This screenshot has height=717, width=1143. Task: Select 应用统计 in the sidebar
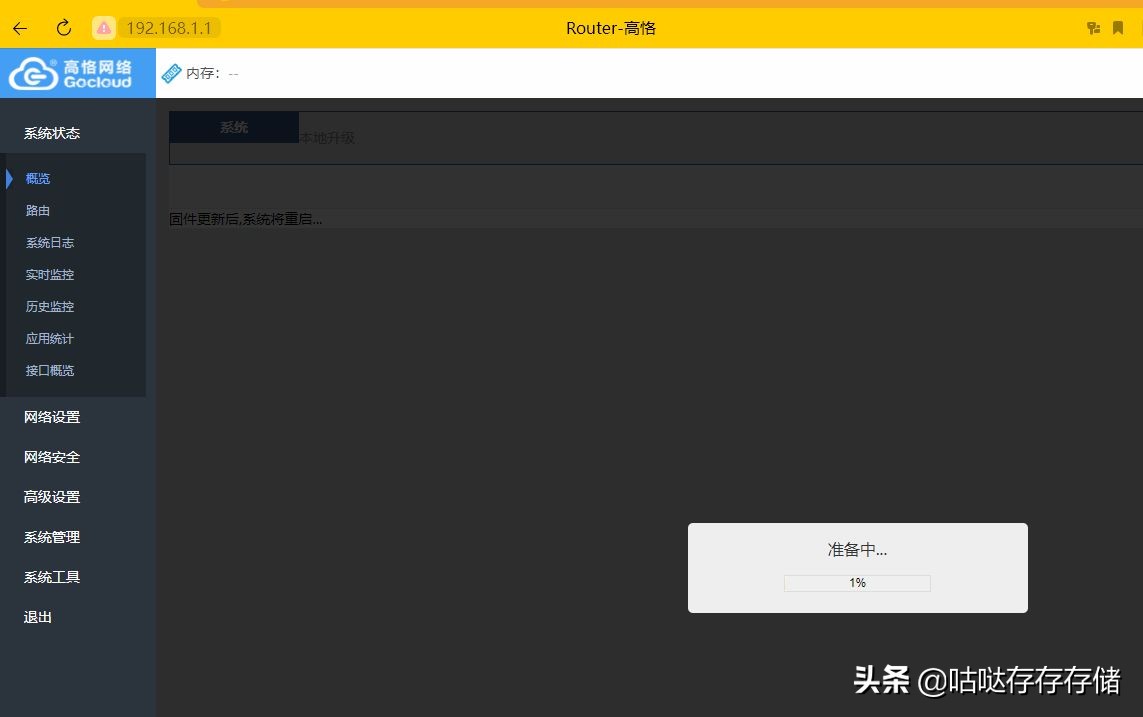coord(49,338)
